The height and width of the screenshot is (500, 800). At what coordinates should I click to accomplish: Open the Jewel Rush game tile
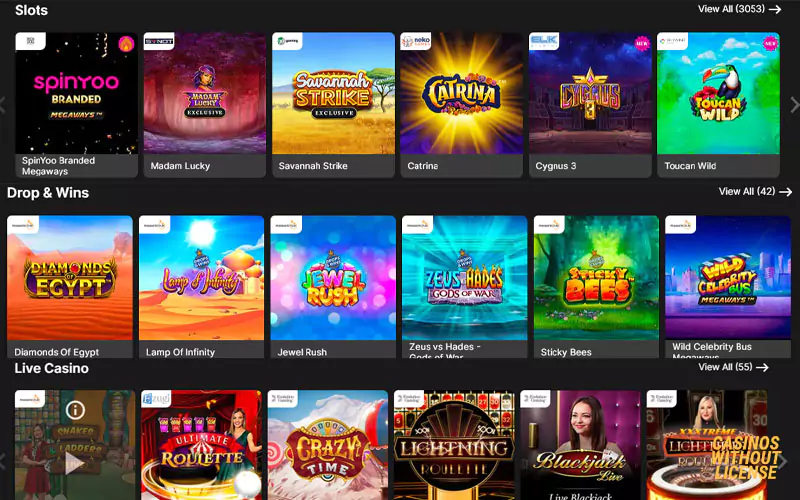tap(333, 287)
